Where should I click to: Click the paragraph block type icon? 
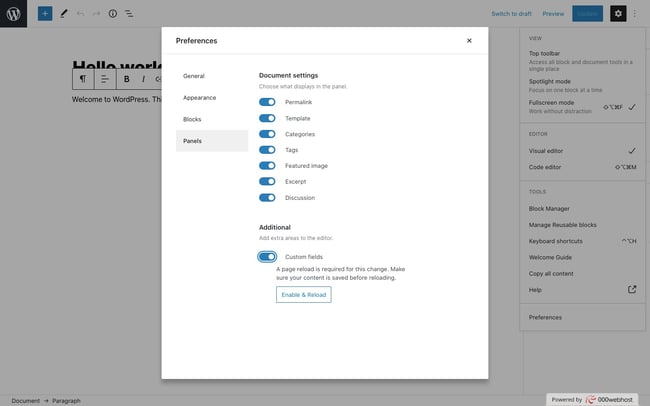click(x=83, y=79)
